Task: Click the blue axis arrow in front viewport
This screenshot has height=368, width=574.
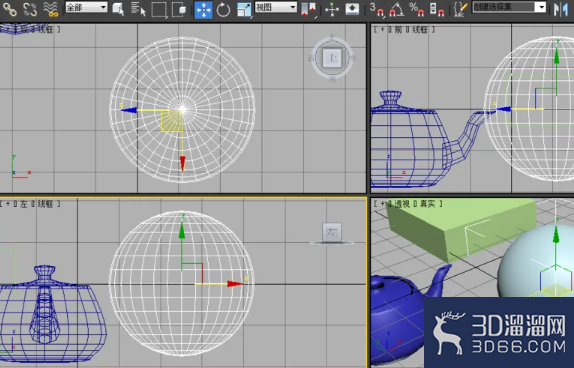Action: click(x=504, y=109)
